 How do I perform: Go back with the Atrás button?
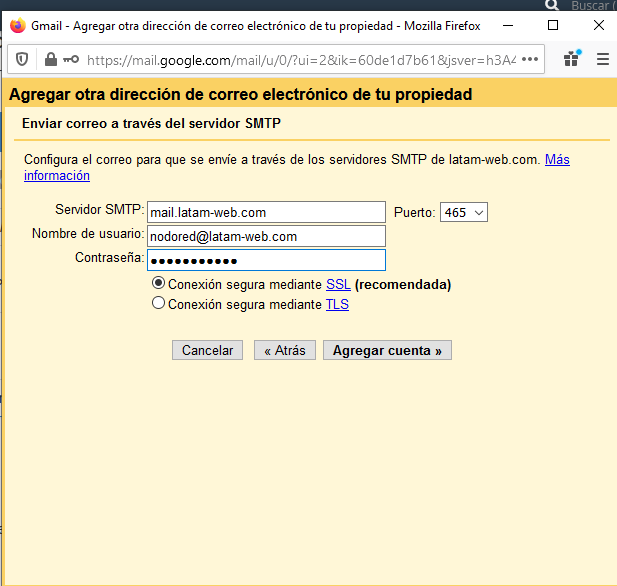click(x=285, y=350)
